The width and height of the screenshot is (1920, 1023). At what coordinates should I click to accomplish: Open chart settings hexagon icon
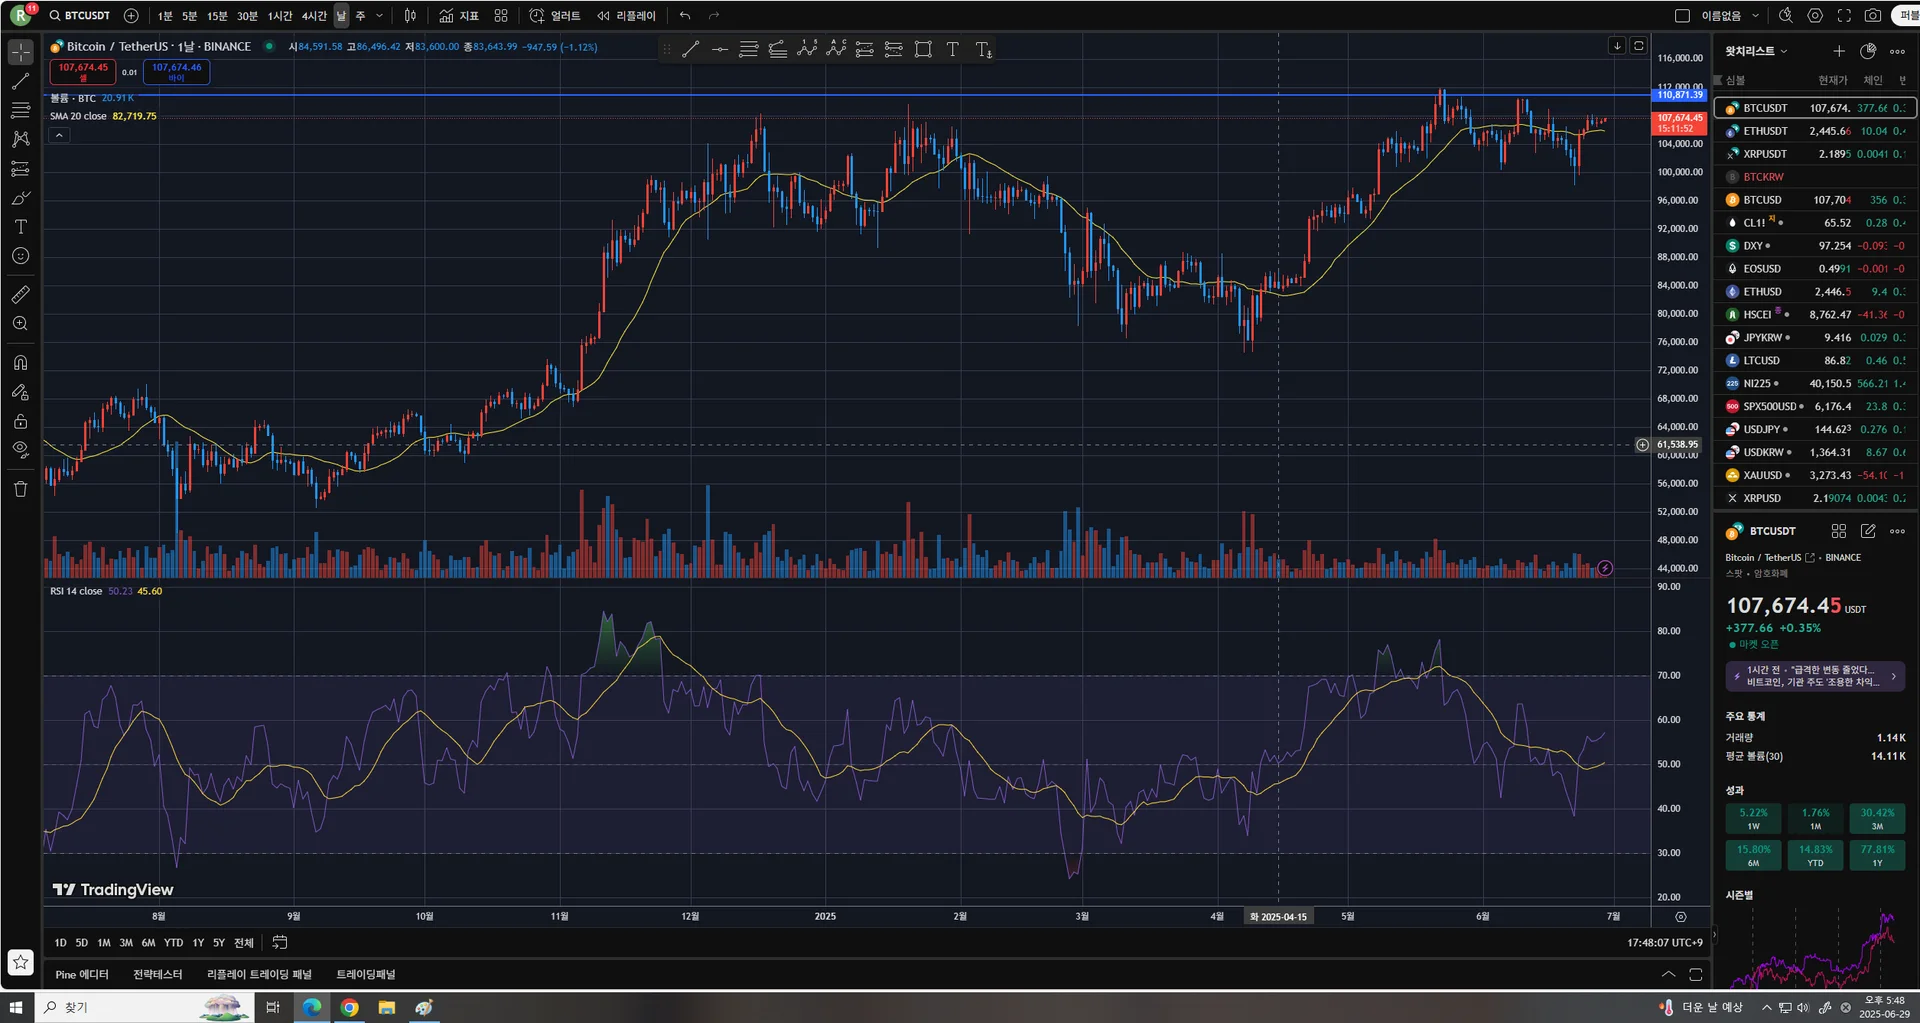pyautogui.click(x=1815, y=16)
